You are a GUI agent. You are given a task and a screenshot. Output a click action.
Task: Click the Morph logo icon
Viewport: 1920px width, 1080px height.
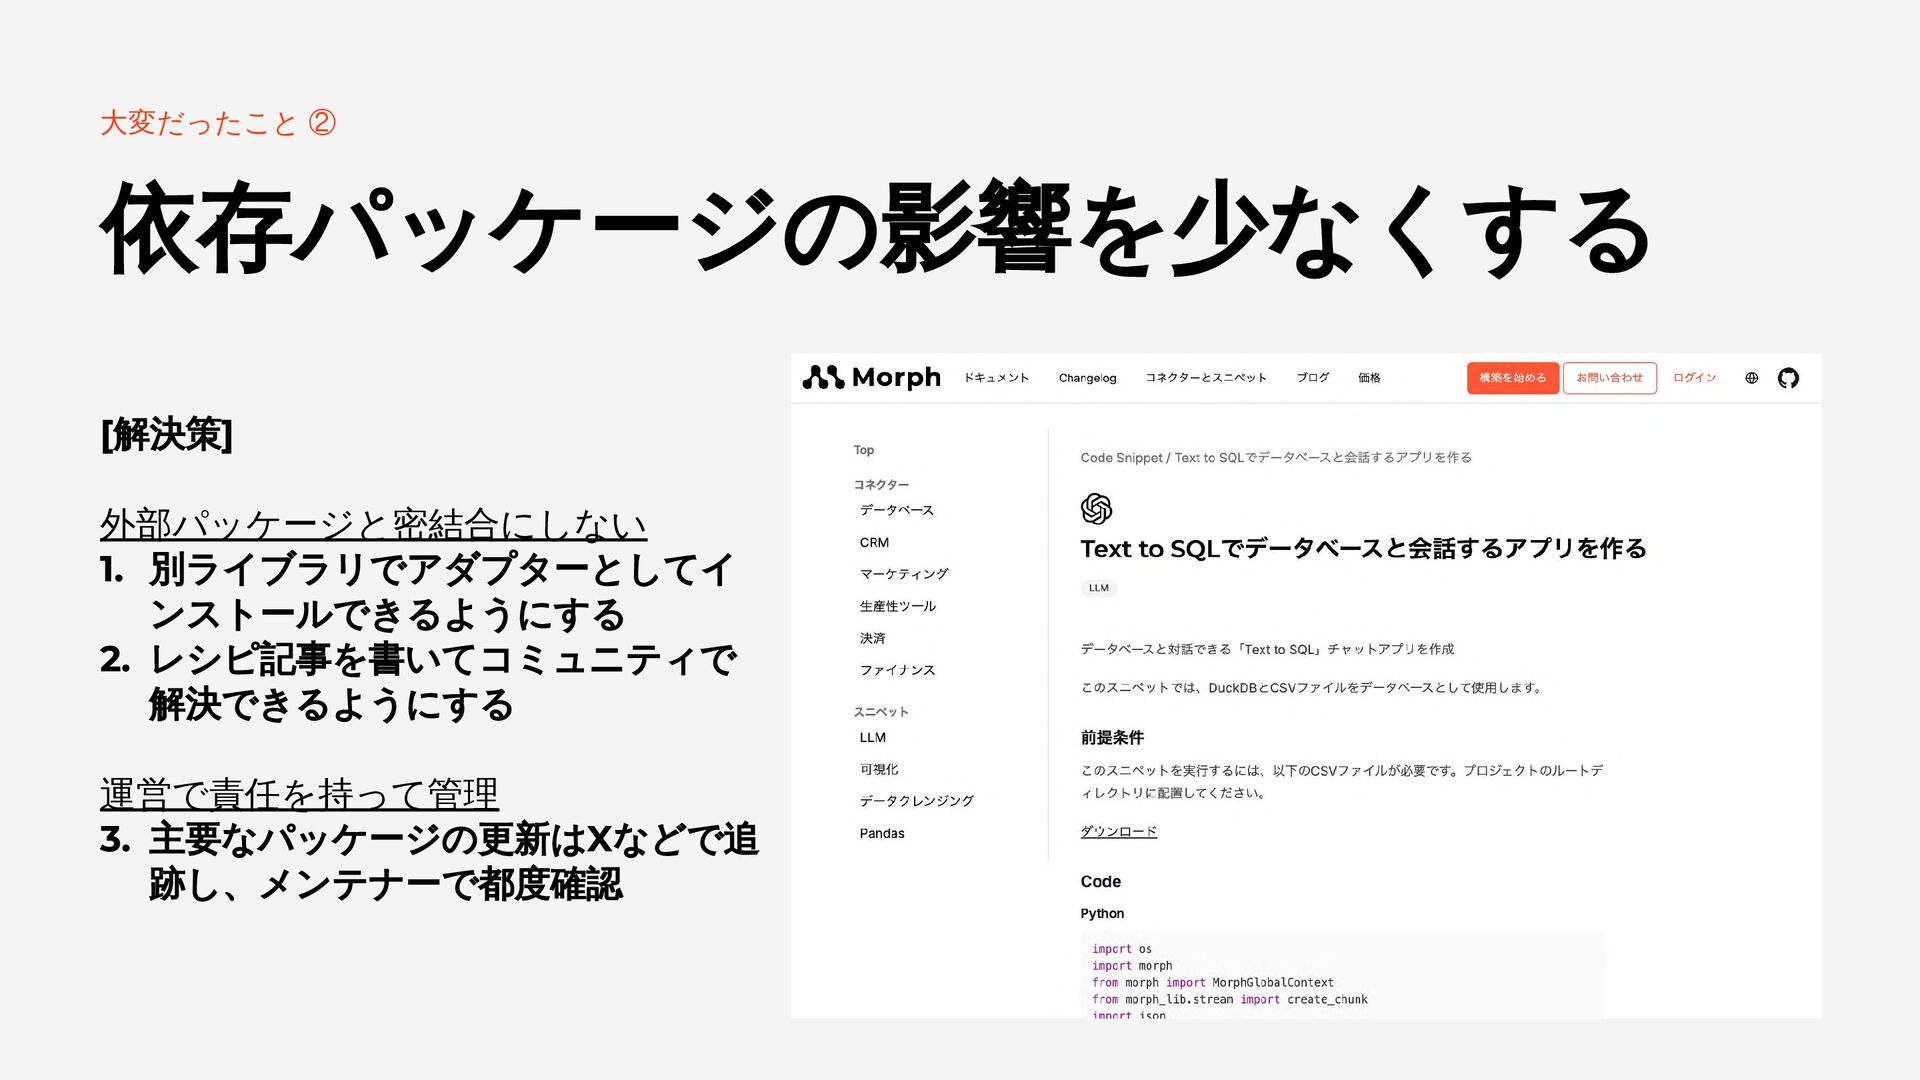823,377
